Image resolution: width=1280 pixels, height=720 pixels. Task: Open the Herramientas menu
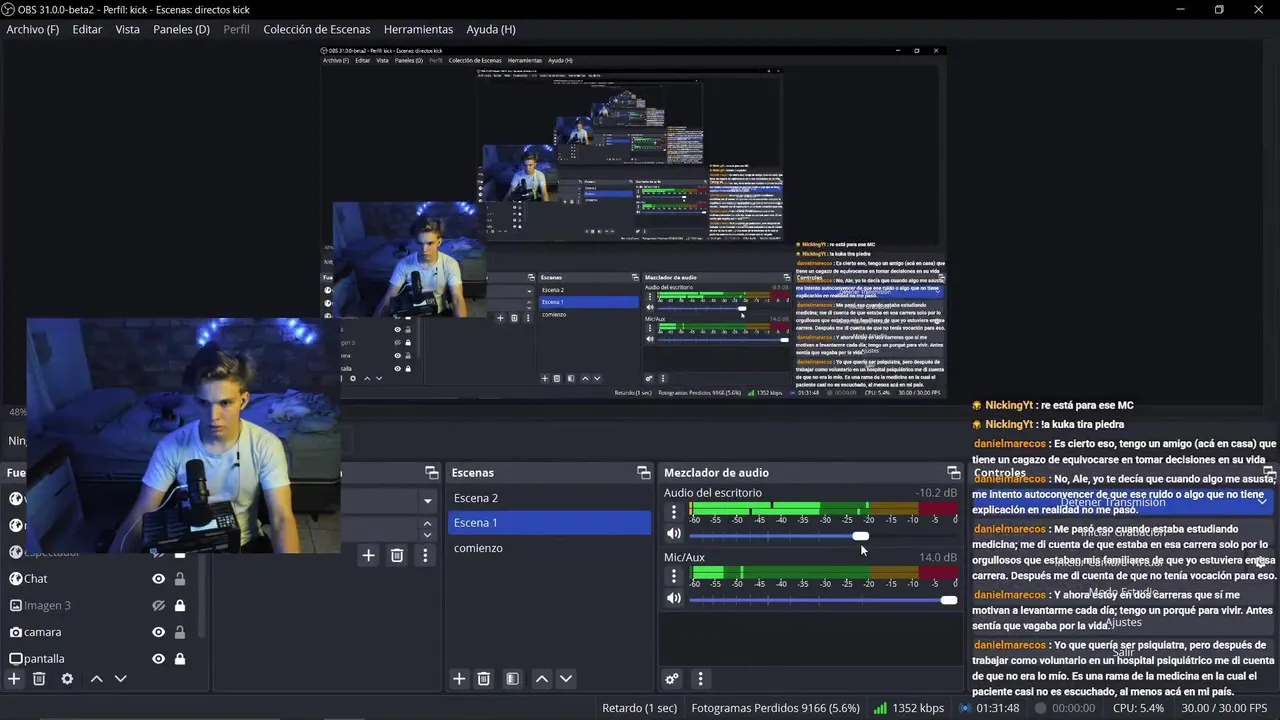(x=418, y=29)
